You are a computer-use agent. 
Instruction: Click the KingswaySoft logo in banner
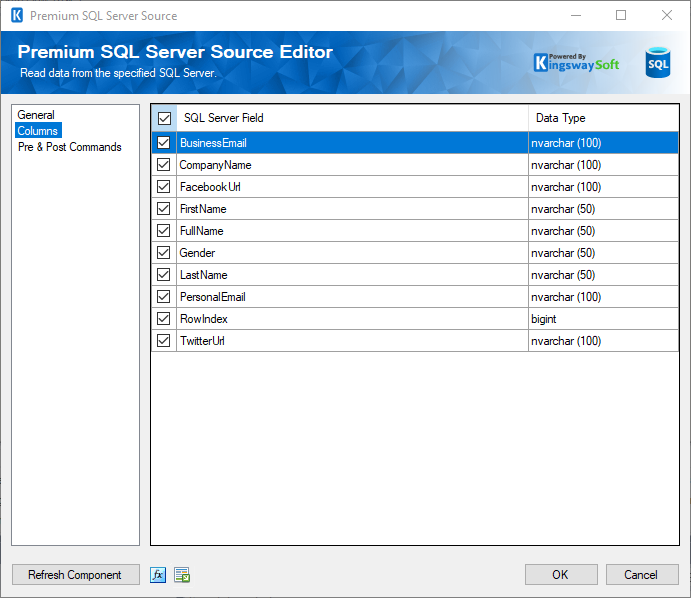tap(576, 63)
